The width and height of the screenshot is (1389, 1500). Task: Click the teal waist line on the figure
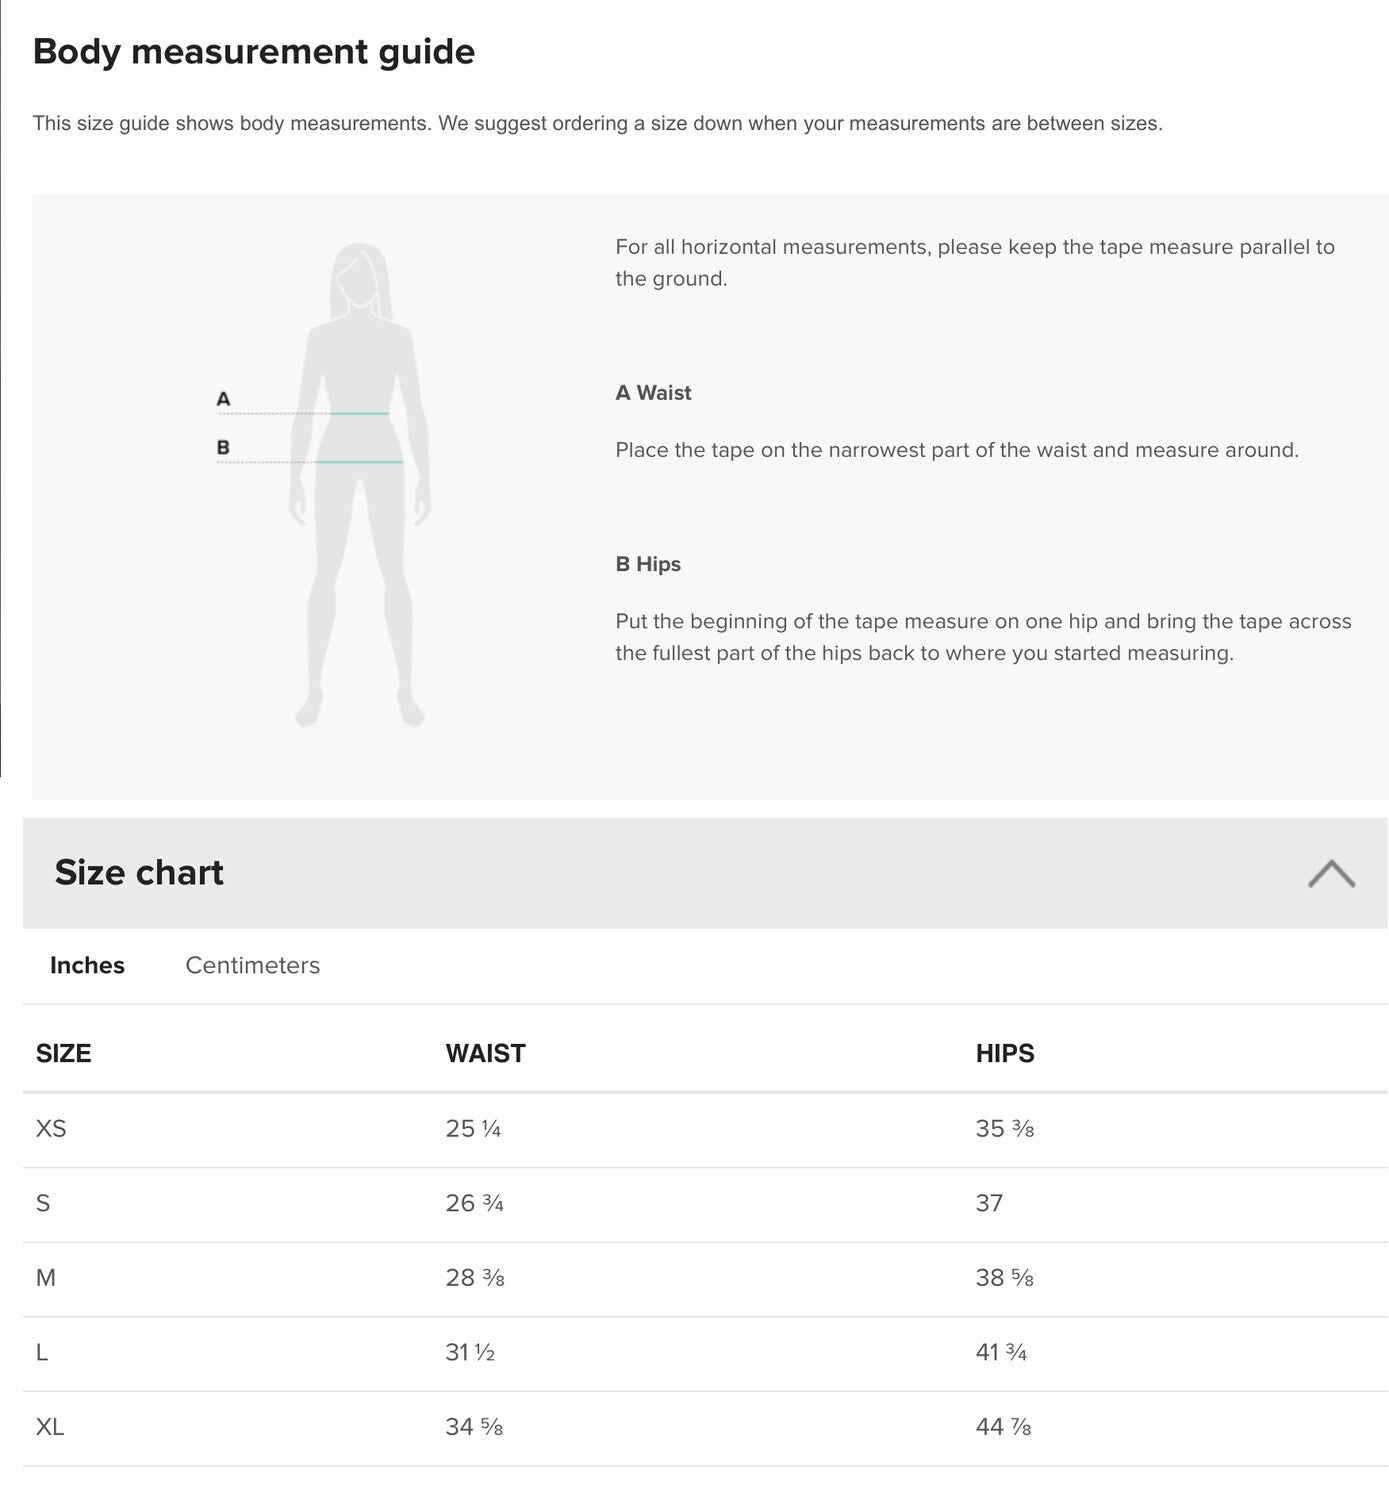(359, 413)
